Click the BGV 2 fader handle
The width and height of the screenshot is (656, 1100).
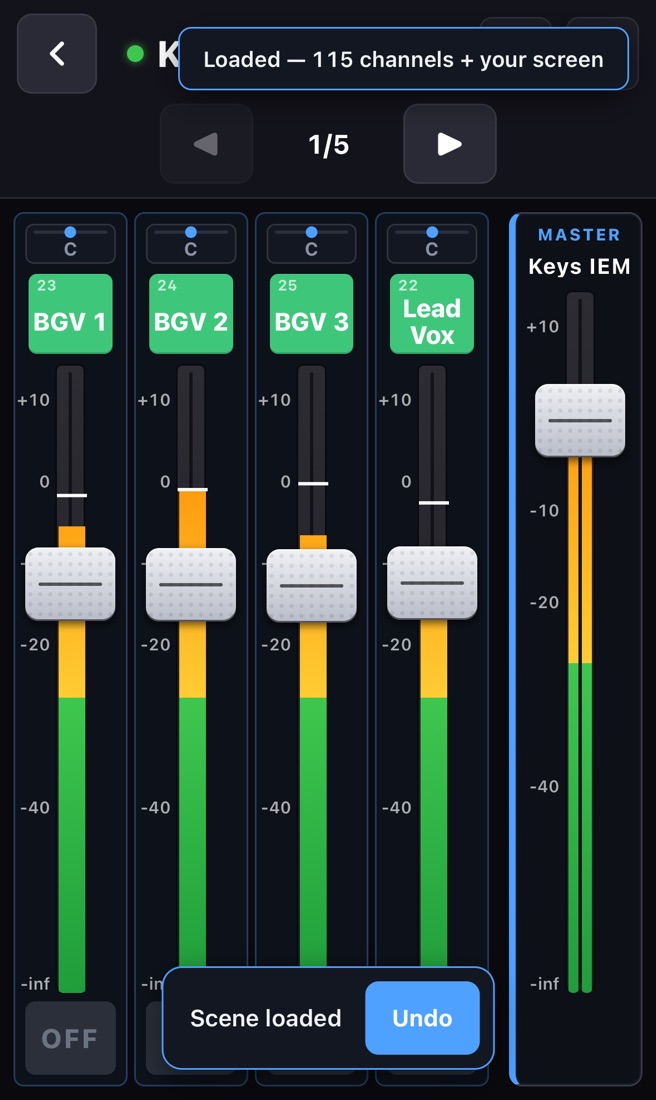(191, 584)
